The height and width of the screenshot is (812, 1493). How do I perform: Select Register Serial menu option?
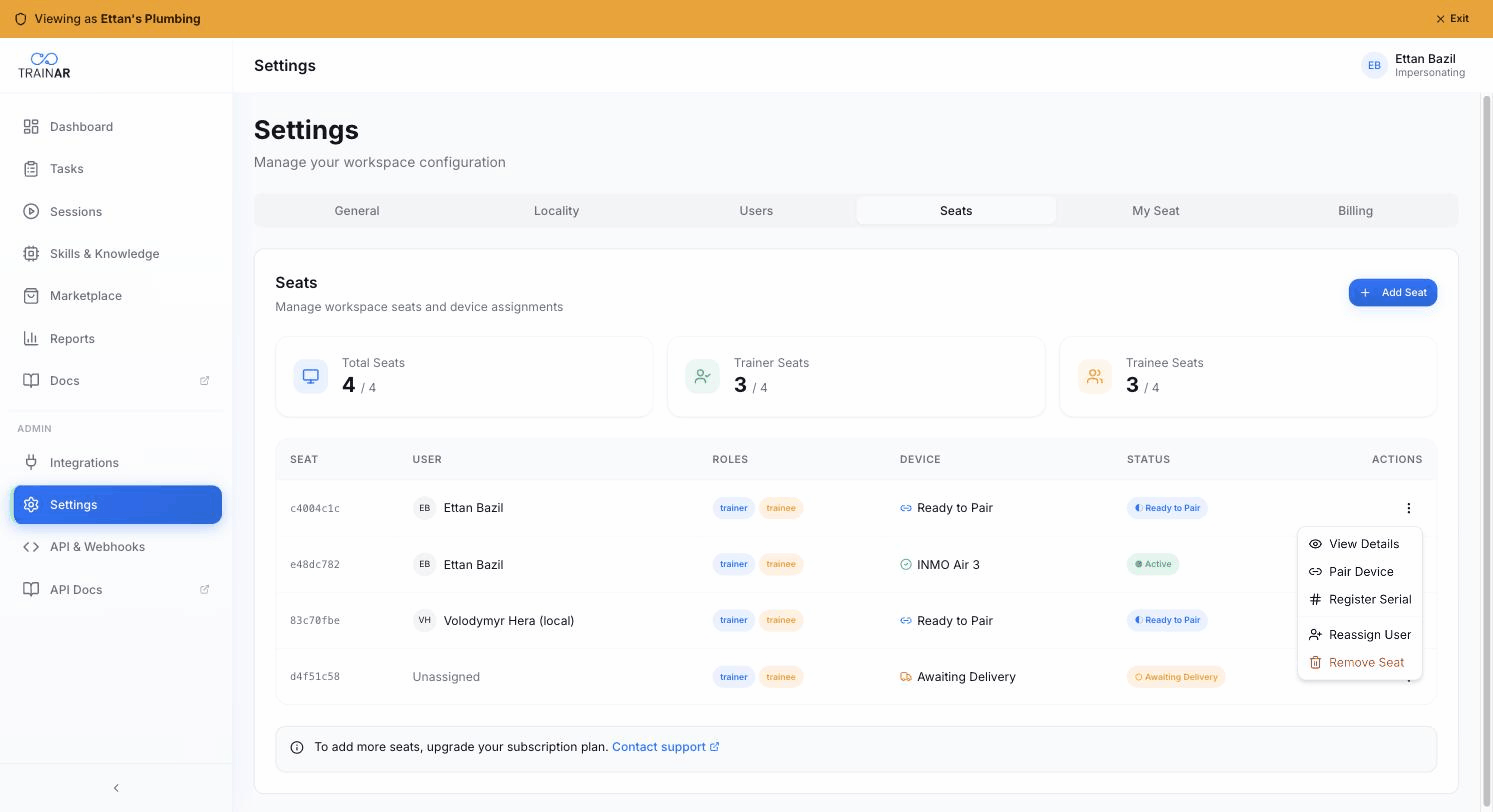click(1360, 600)
